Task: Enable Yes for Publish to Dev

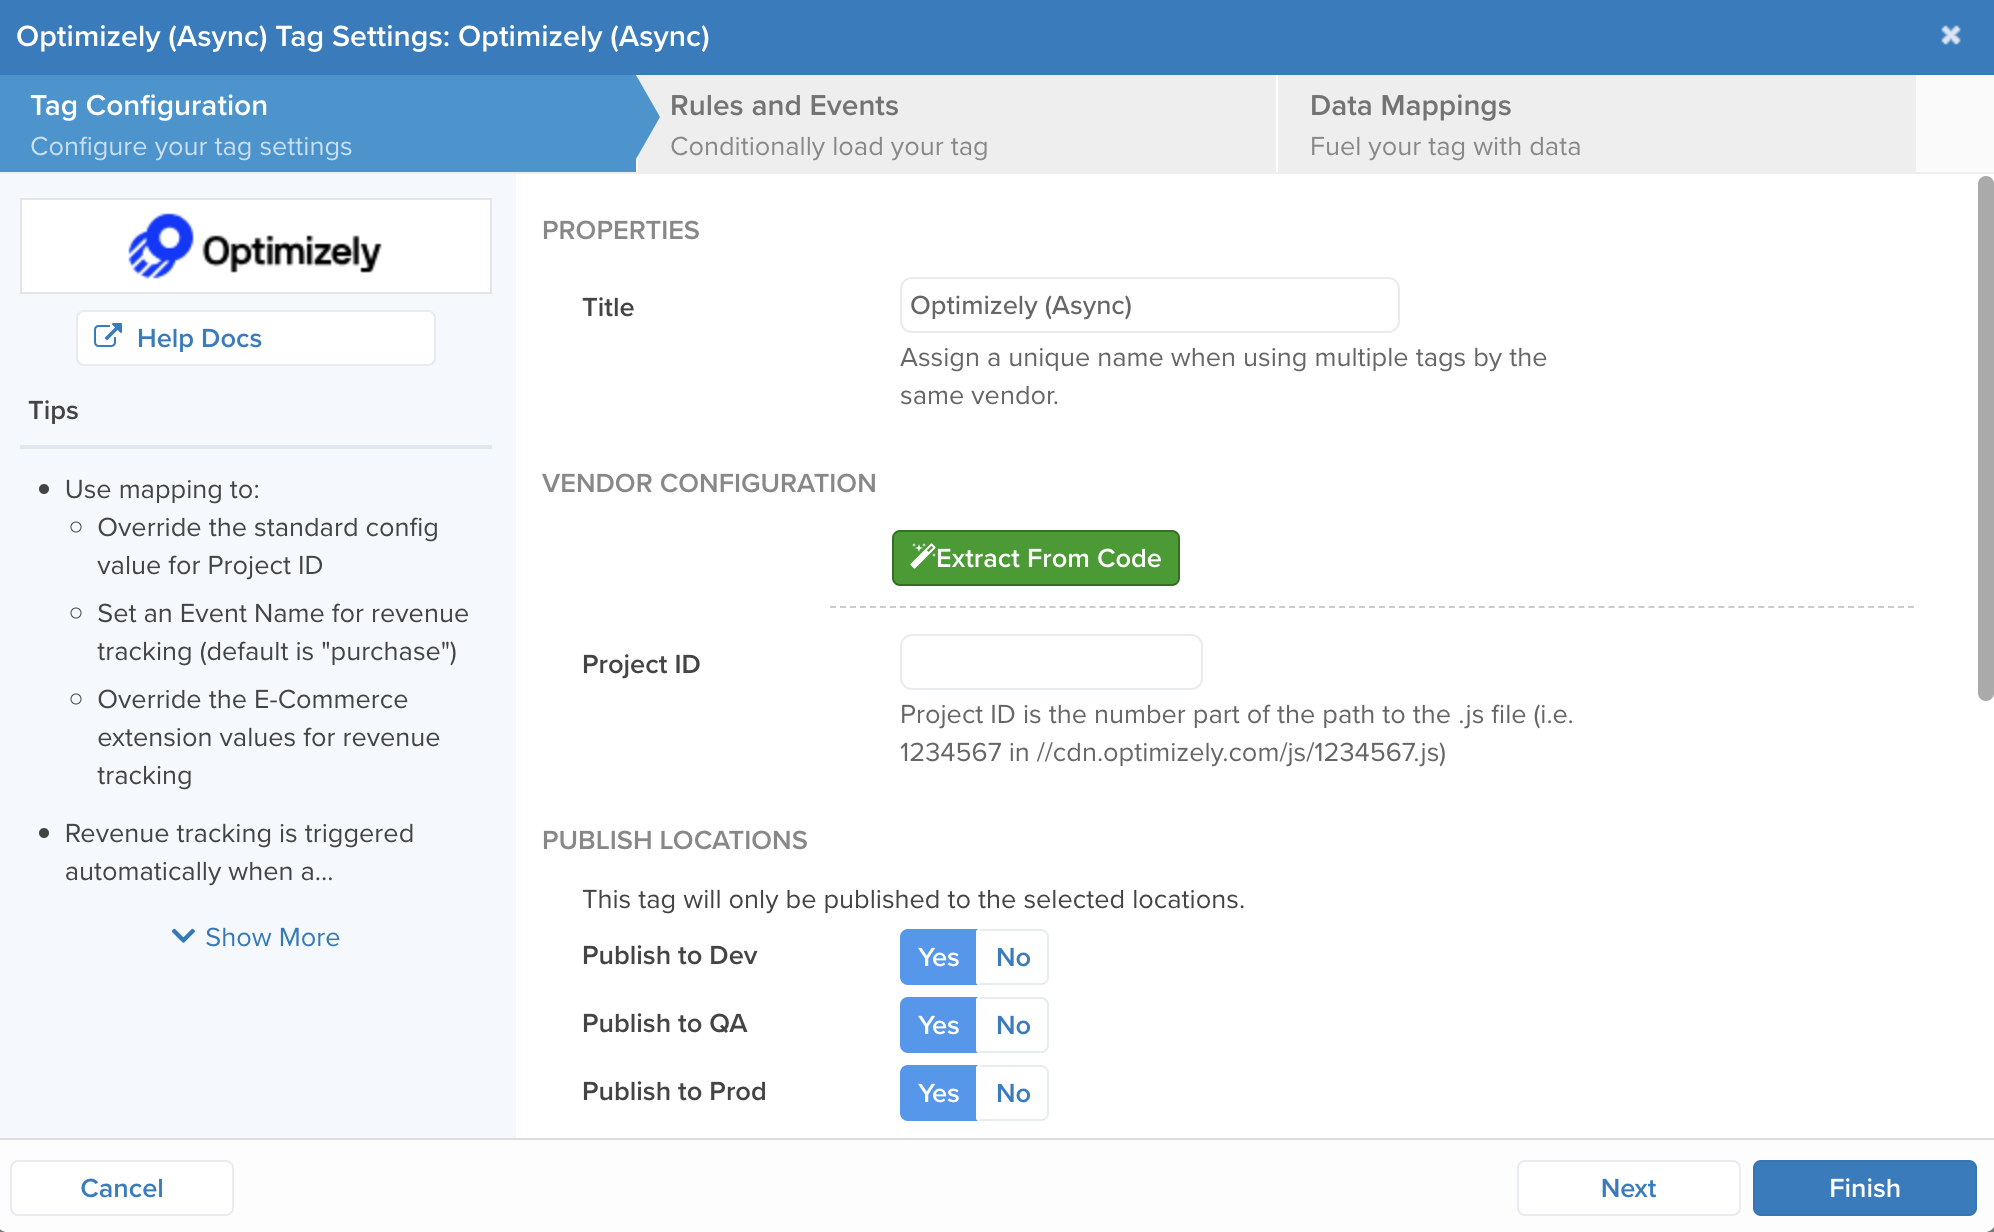Action: pos(938,957)
